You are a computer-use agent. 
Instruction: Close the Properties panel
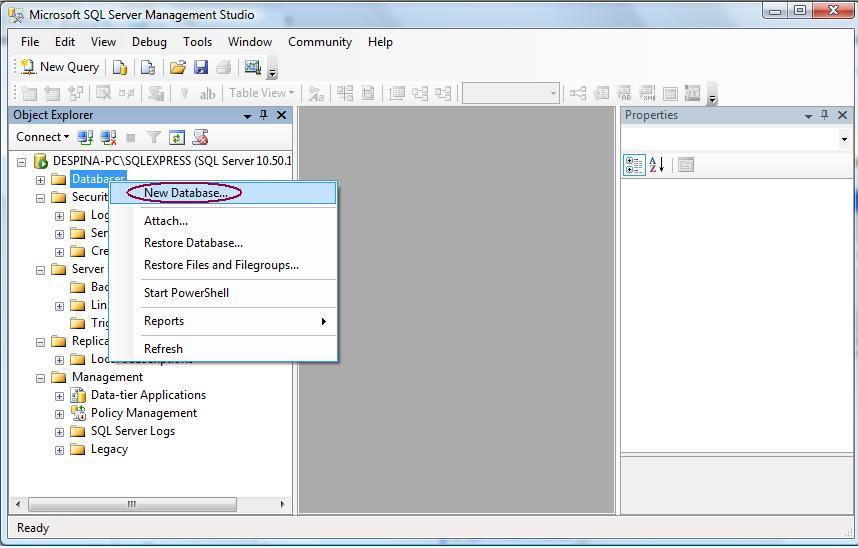tap(843, 115)
